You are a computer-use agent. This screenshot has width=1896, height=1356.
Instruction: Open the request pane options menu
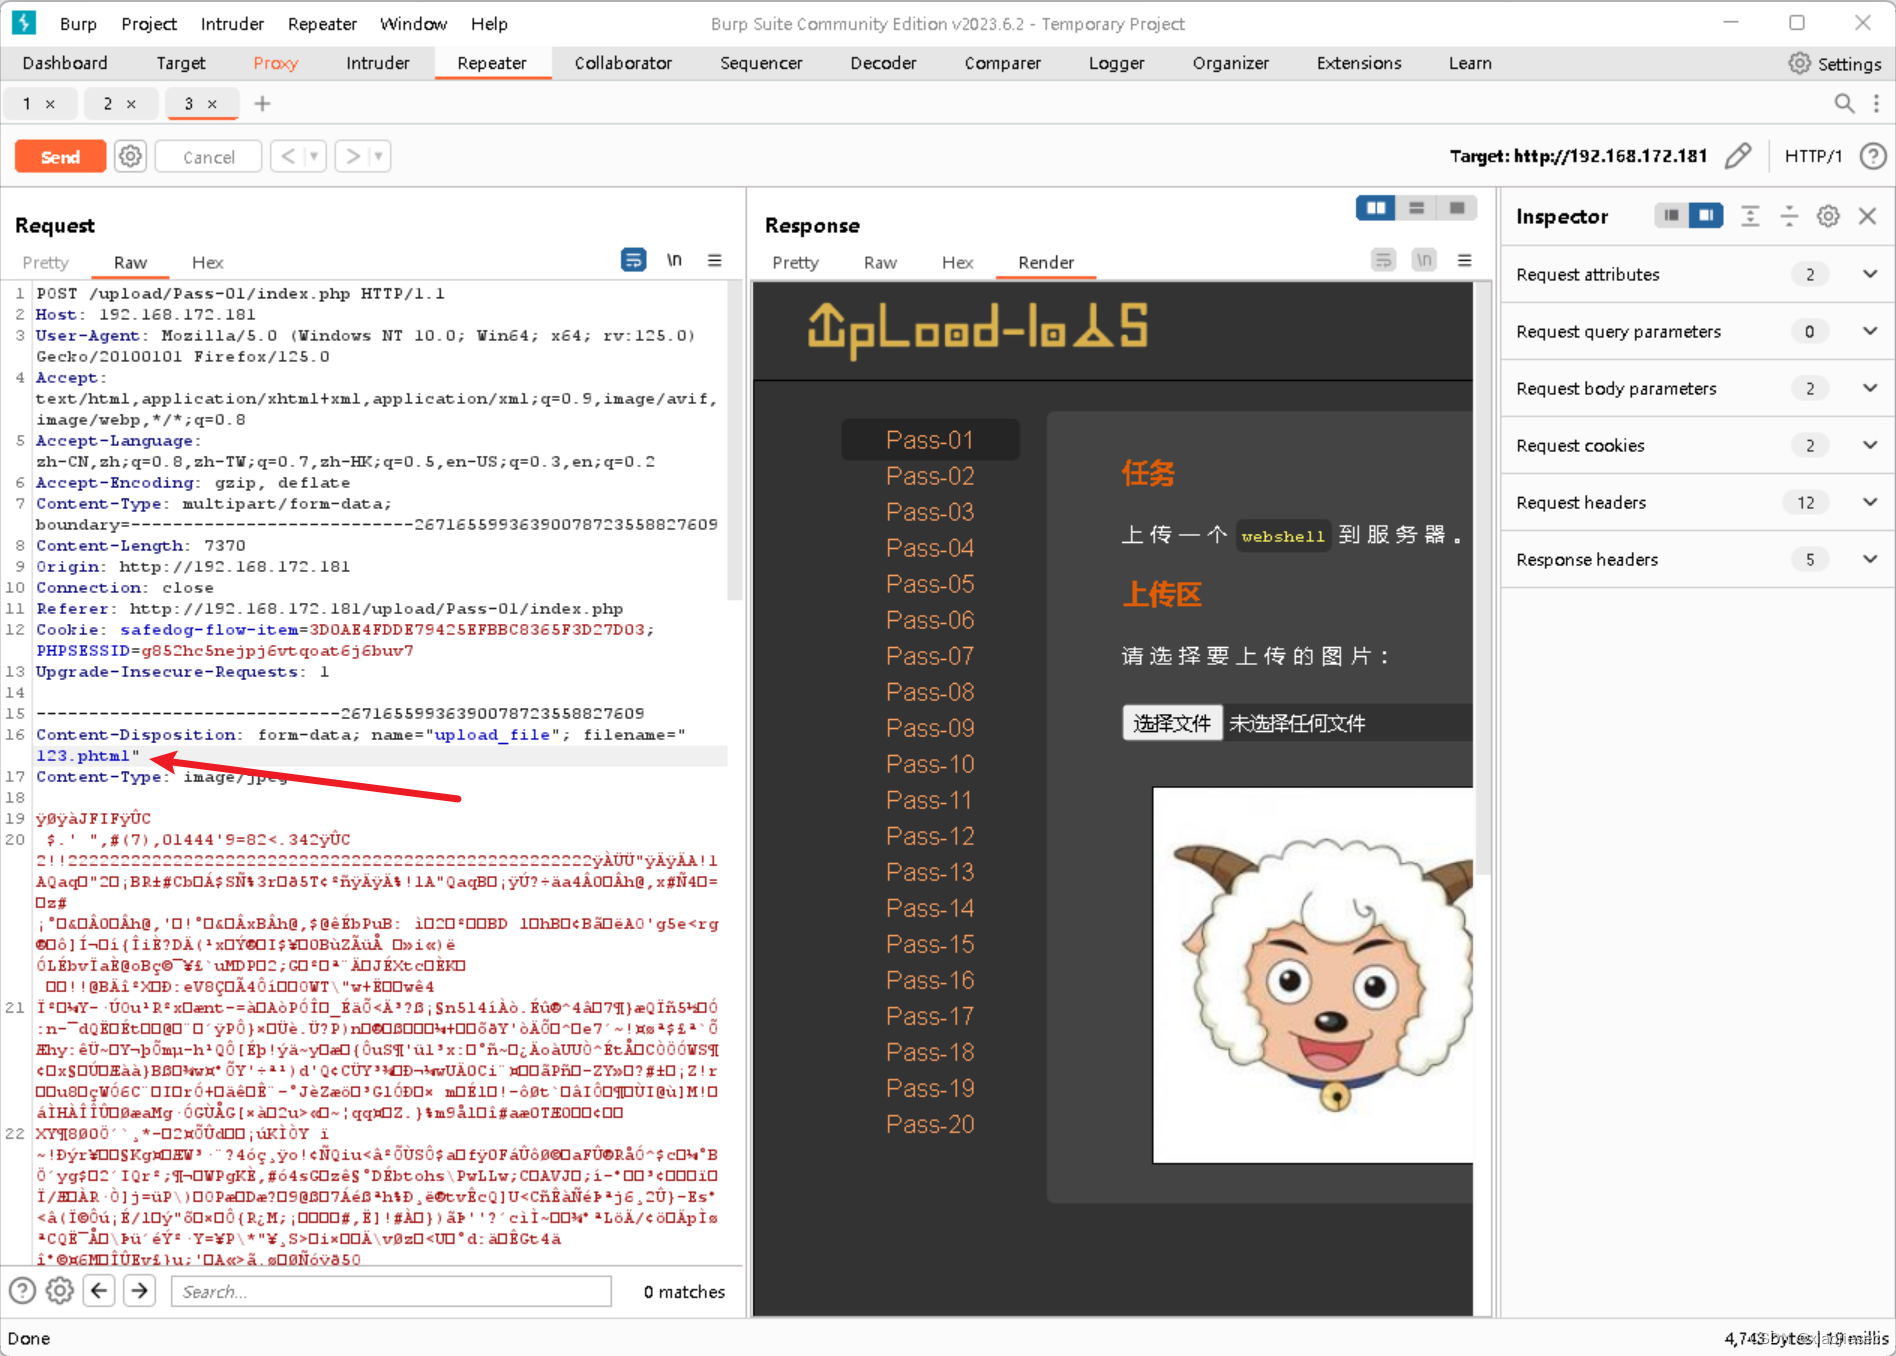point(714,260)
